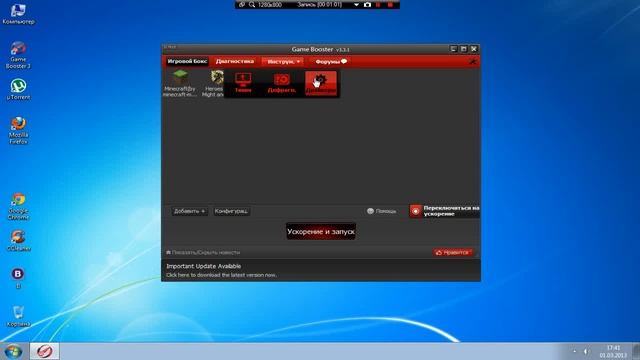Viewport: 640px width, 360px height.
Task: Open the highlighted Драйверы gear tool
Action: click(321, 83)
